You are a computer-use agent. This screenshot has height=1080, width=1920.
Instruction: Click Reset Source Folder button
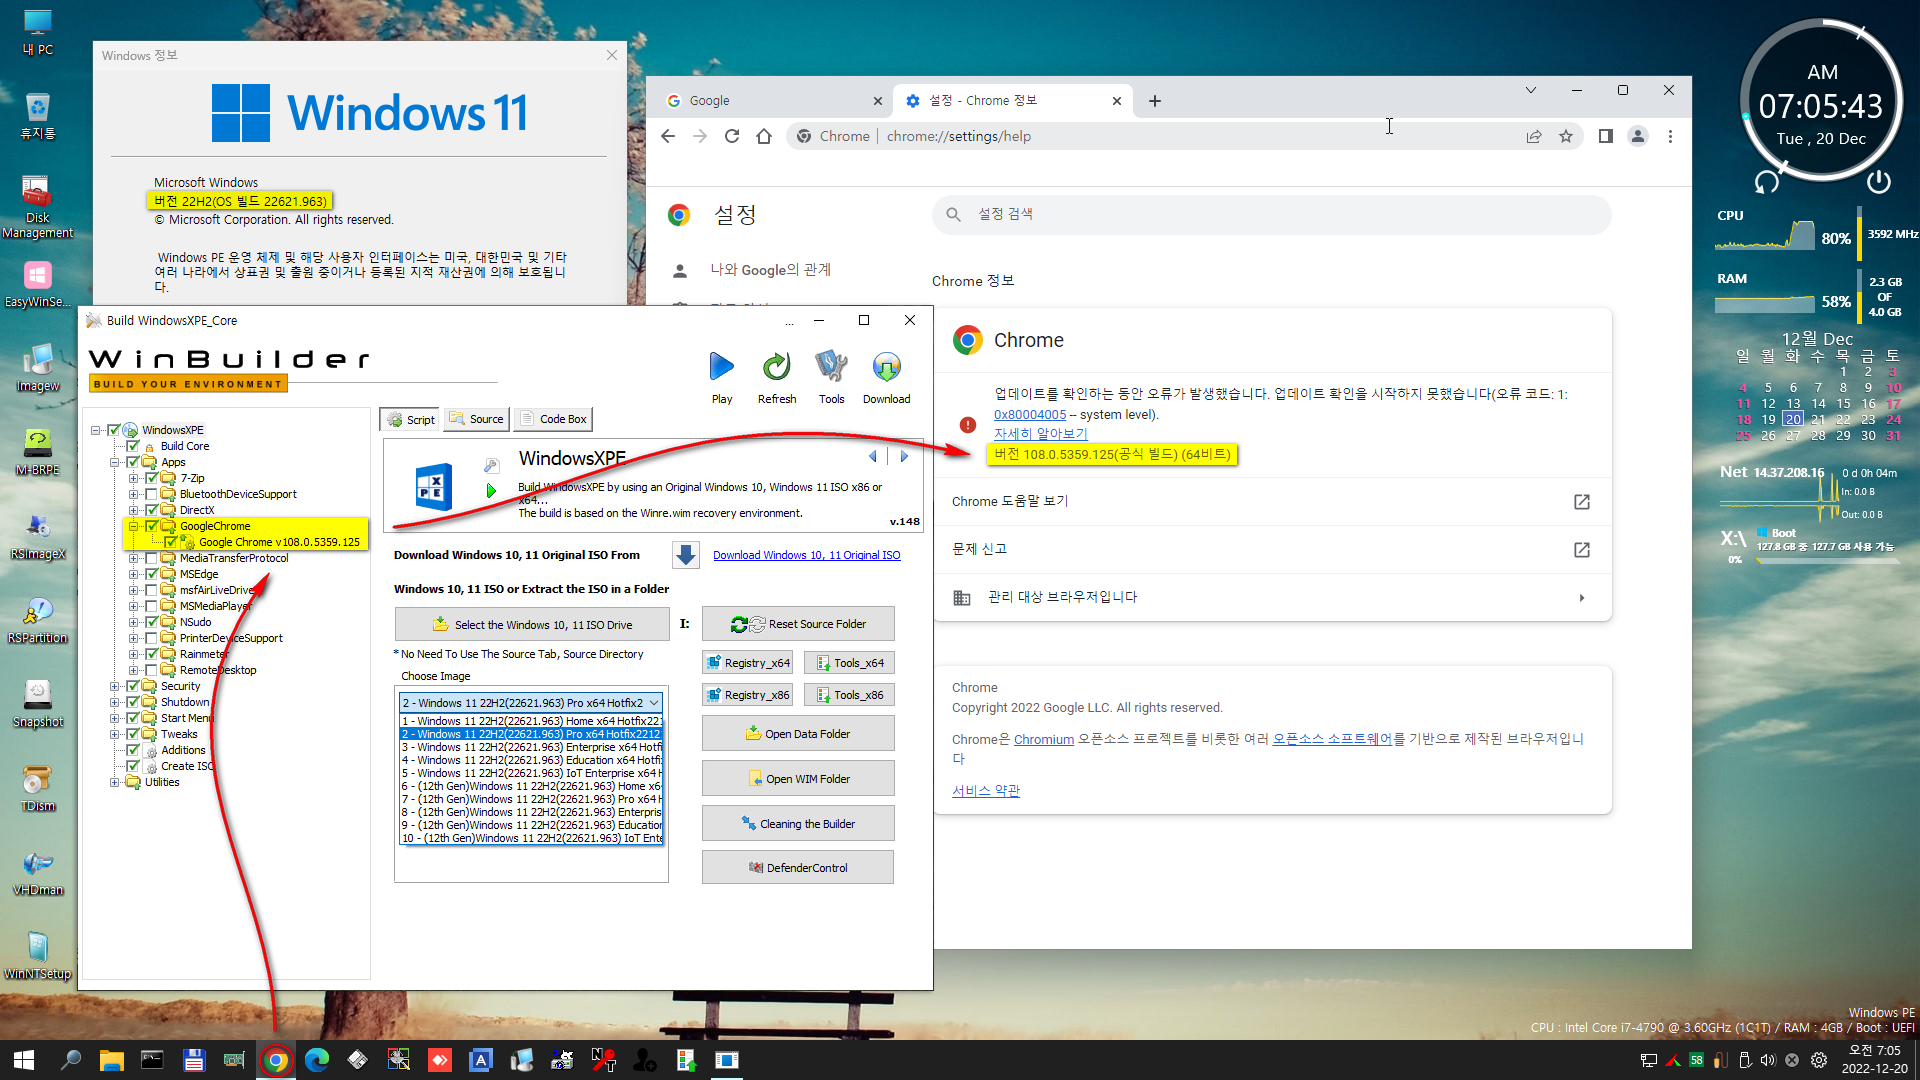click(x=798, y=624)
